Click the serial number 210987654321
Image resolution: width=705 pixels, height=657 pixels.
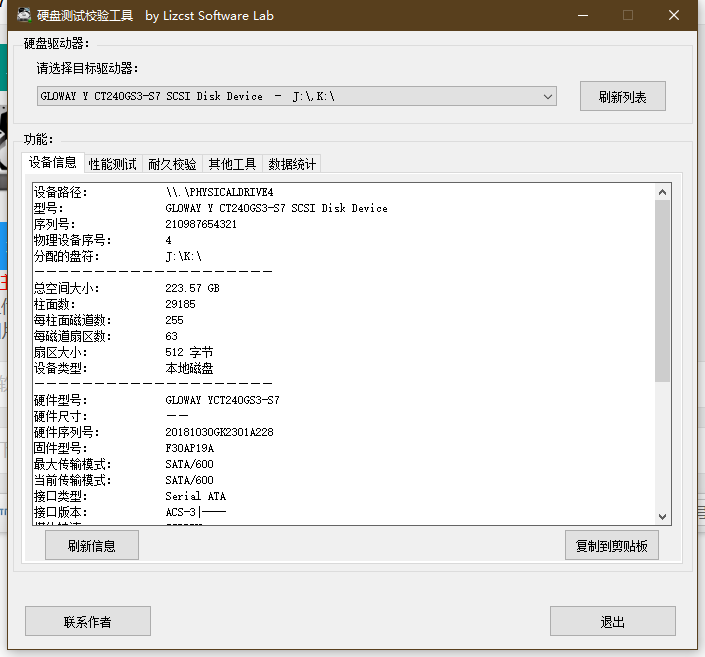(201, 224)
